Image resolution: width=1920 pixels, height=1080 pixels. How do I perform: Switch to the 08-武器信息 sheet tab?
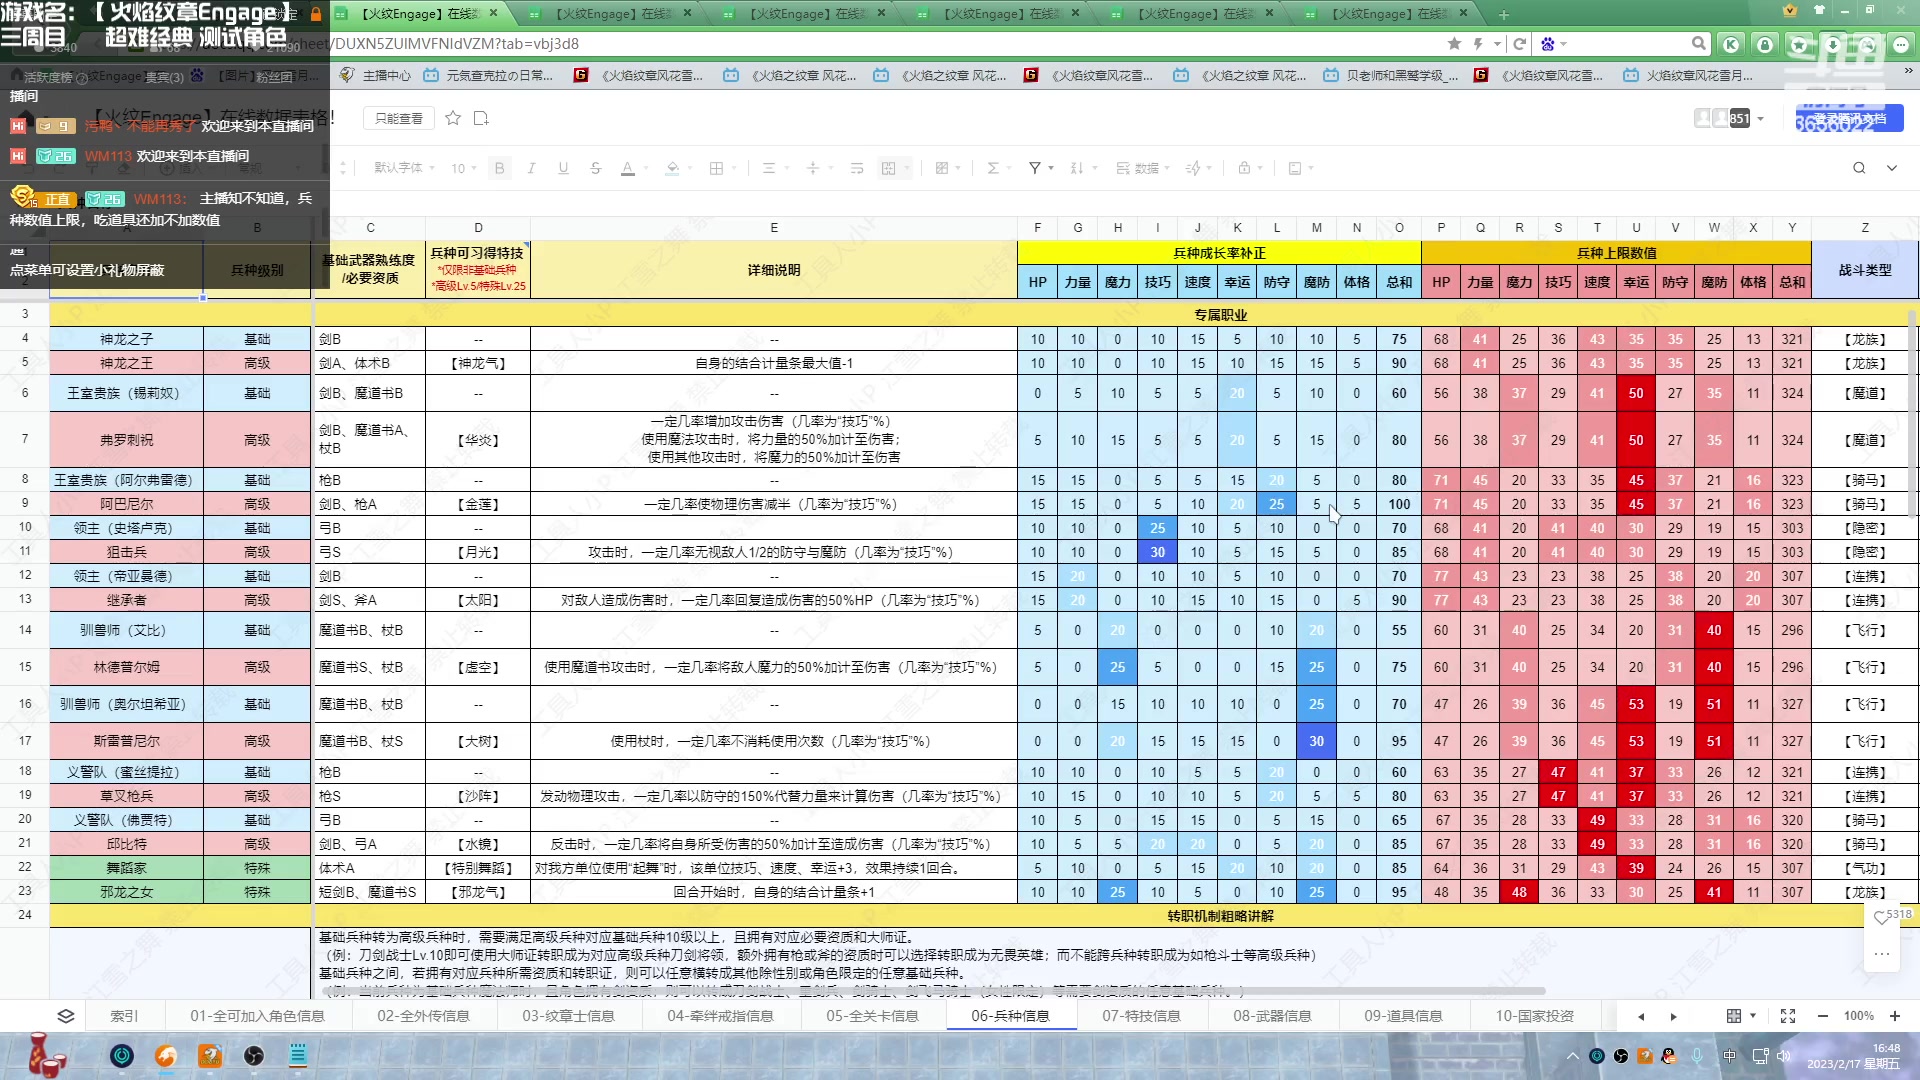pyautogui.click(x=1272, y=1016)
